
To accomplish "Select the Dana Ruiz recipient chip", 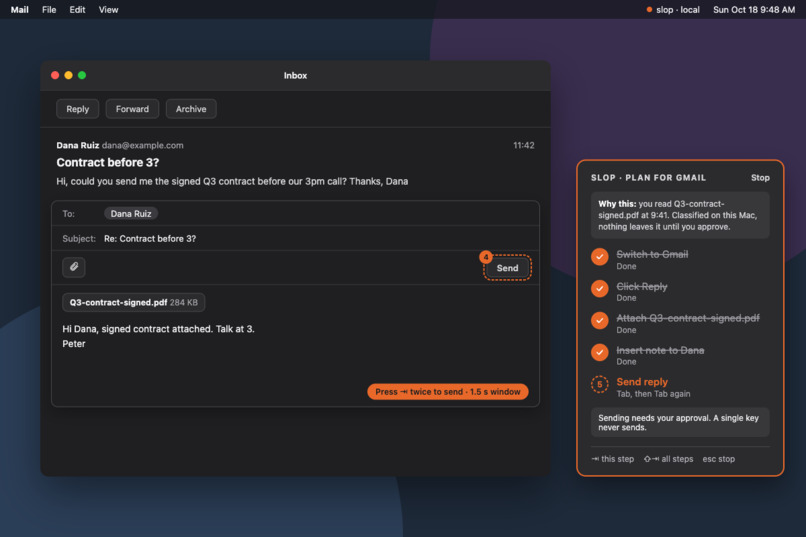I will coord(131,214).
